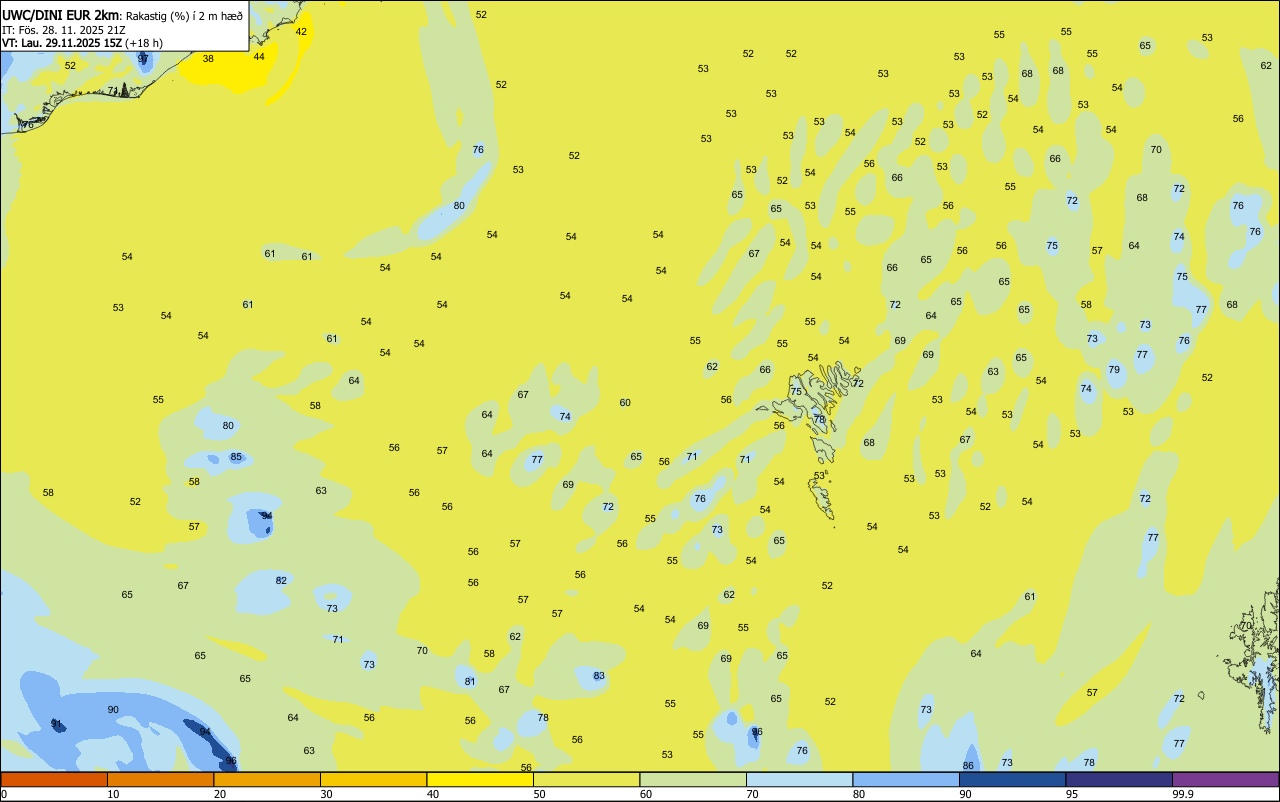This screenshot has height=802, width=1280.
Task: Click the title text UWC/DINI EUR 2km
Action: click(x=61, y=15)
